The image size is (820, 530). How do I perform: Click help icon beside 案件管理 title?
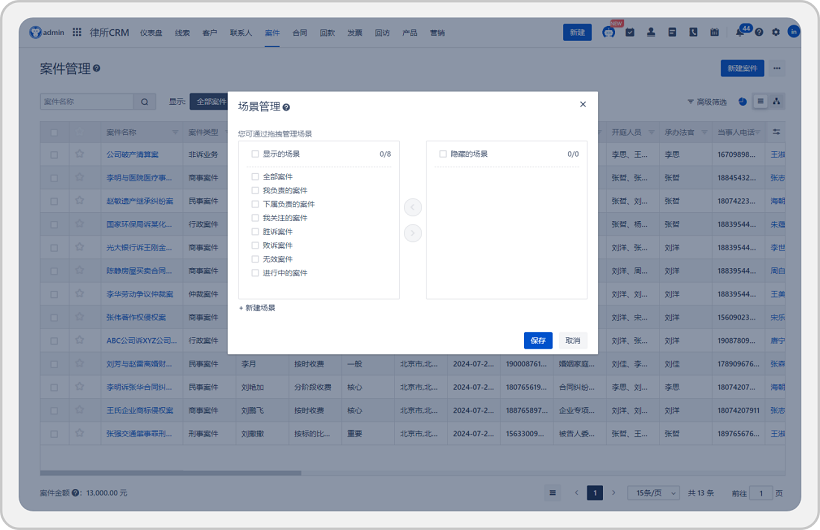[97, 68]
